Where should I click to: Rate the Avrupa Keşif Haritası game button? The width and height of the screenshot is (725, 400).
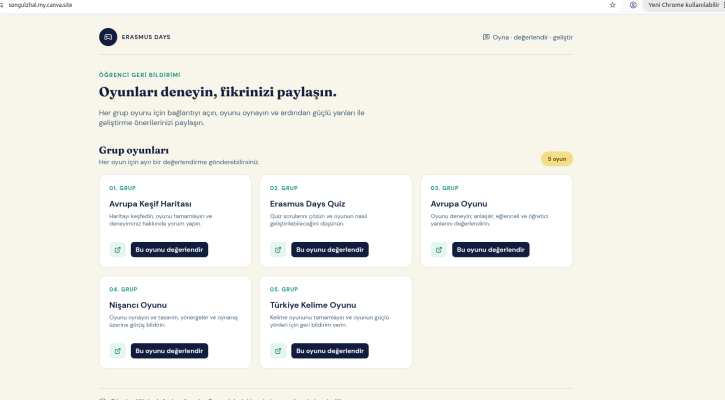(x=169, y=250)
